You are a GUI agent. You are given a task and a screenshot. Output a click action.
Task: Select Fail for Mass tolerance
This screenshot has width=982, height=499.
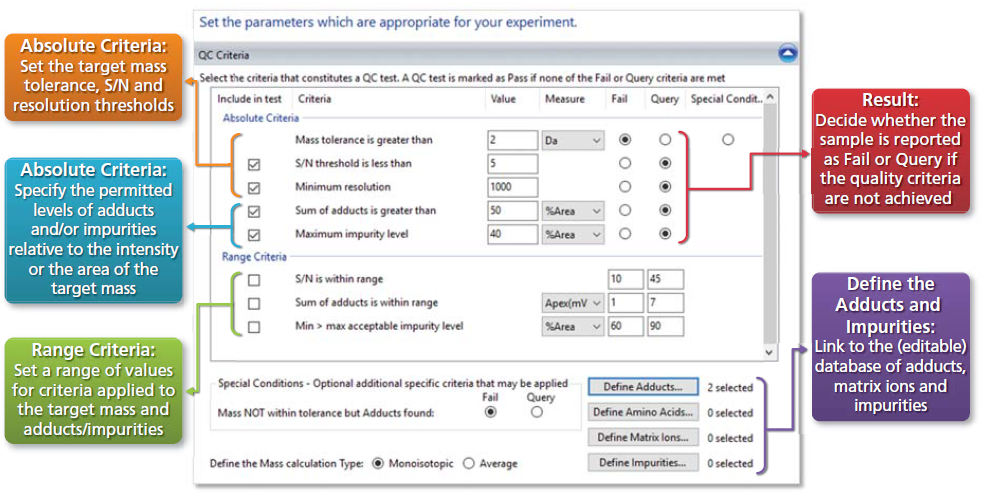coord(626,140)
